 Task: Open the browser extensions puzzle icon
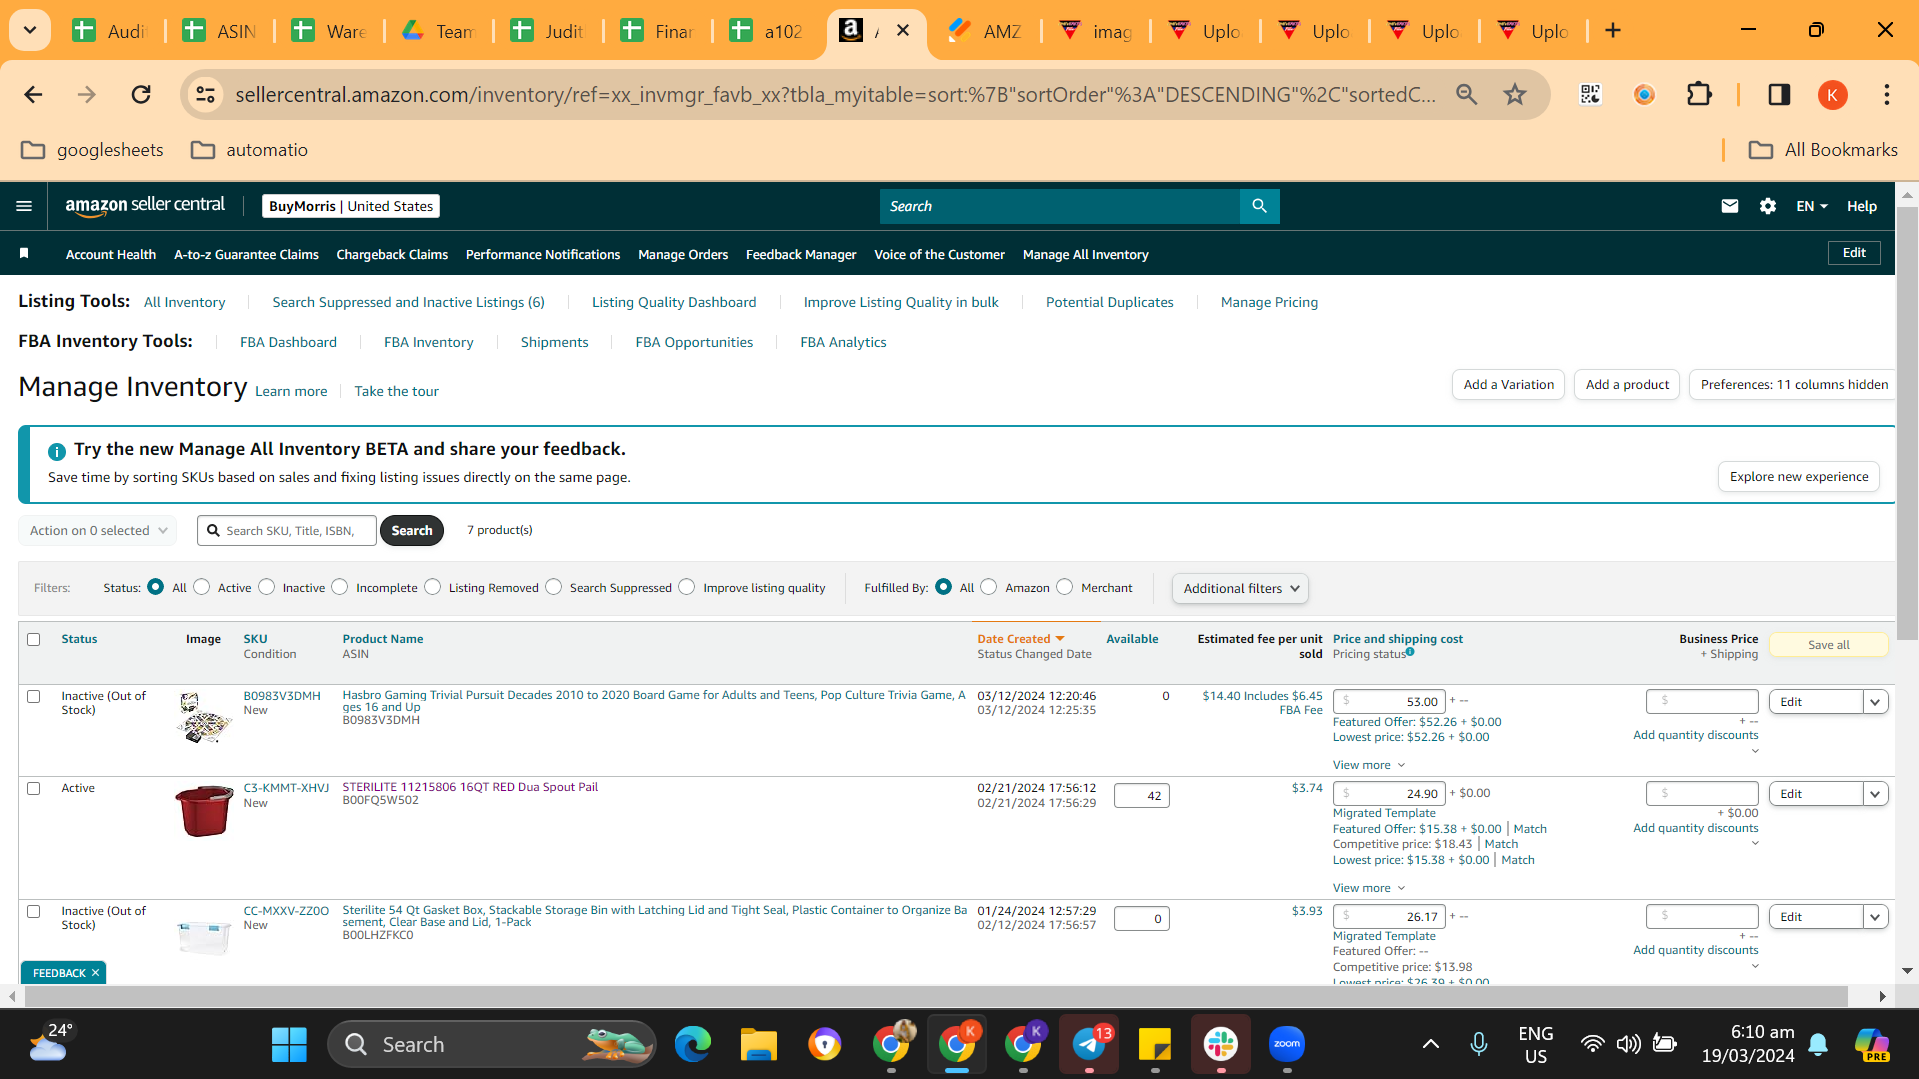pos(1699,94)
